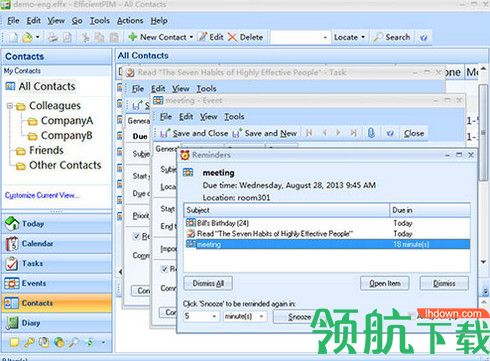Click the green sync icon in bottom strip

[89, 342]
